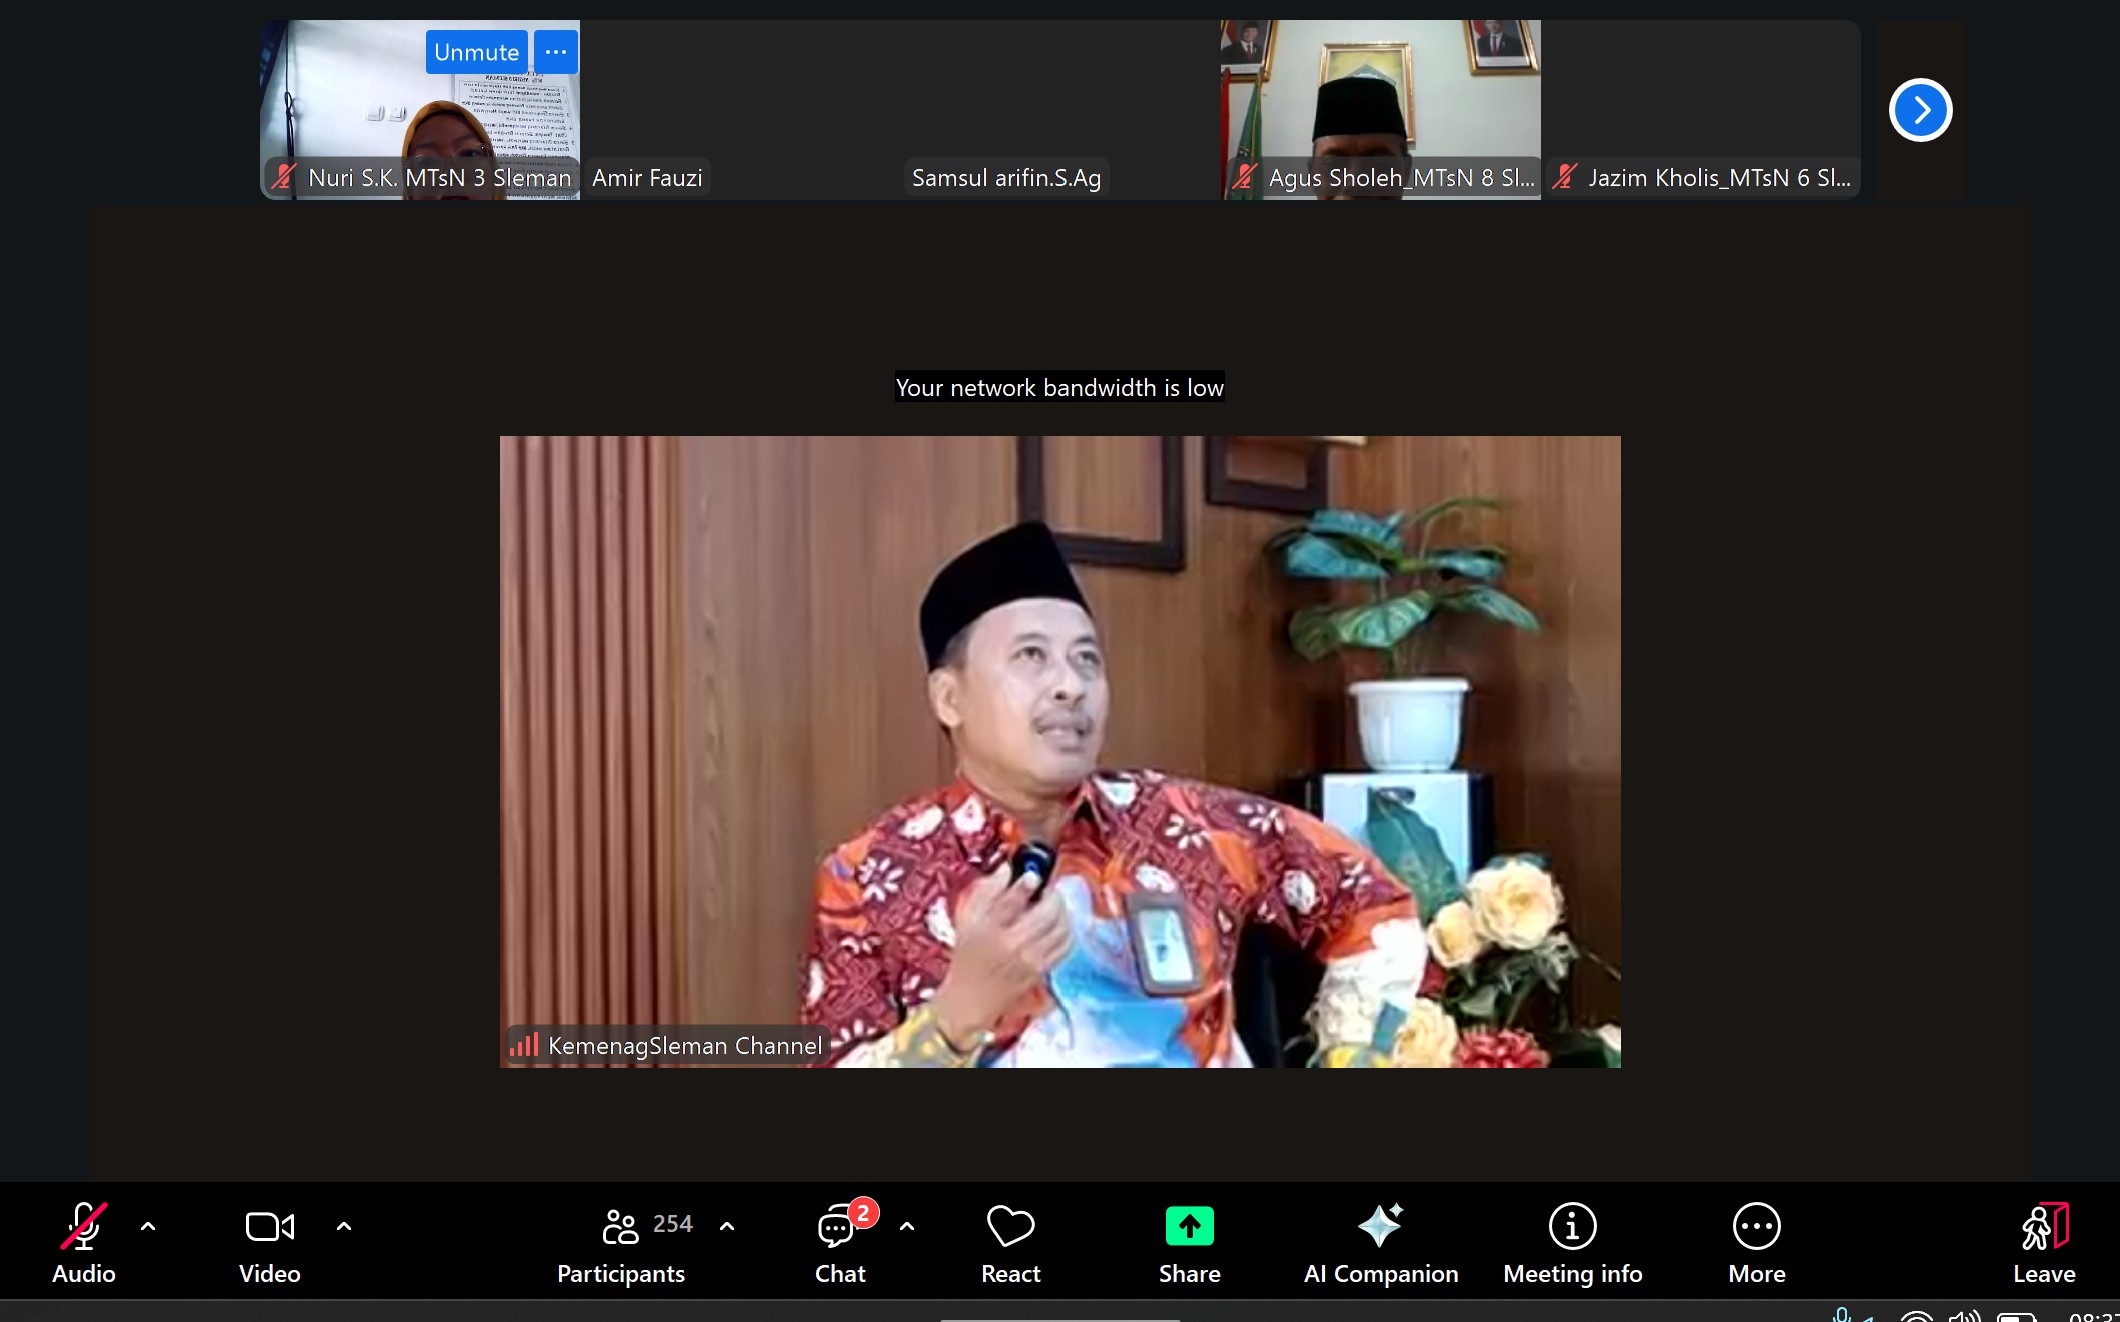The image size is (2120, 1322).
Task: Click the Unmute button on Nuri's tile
Action: (476, 52)
